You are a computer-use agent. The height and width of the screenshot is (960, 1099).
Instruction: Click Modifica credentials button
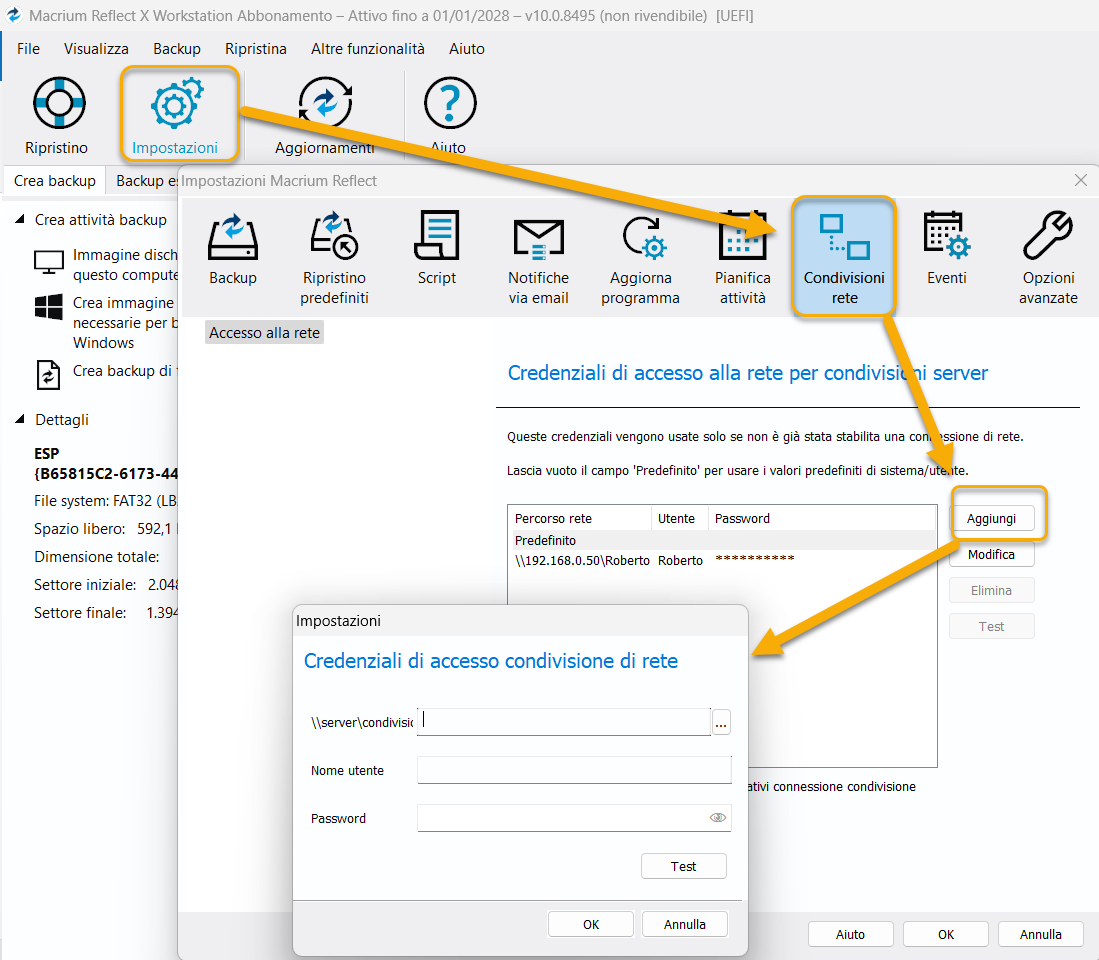(x=991, y=554)
